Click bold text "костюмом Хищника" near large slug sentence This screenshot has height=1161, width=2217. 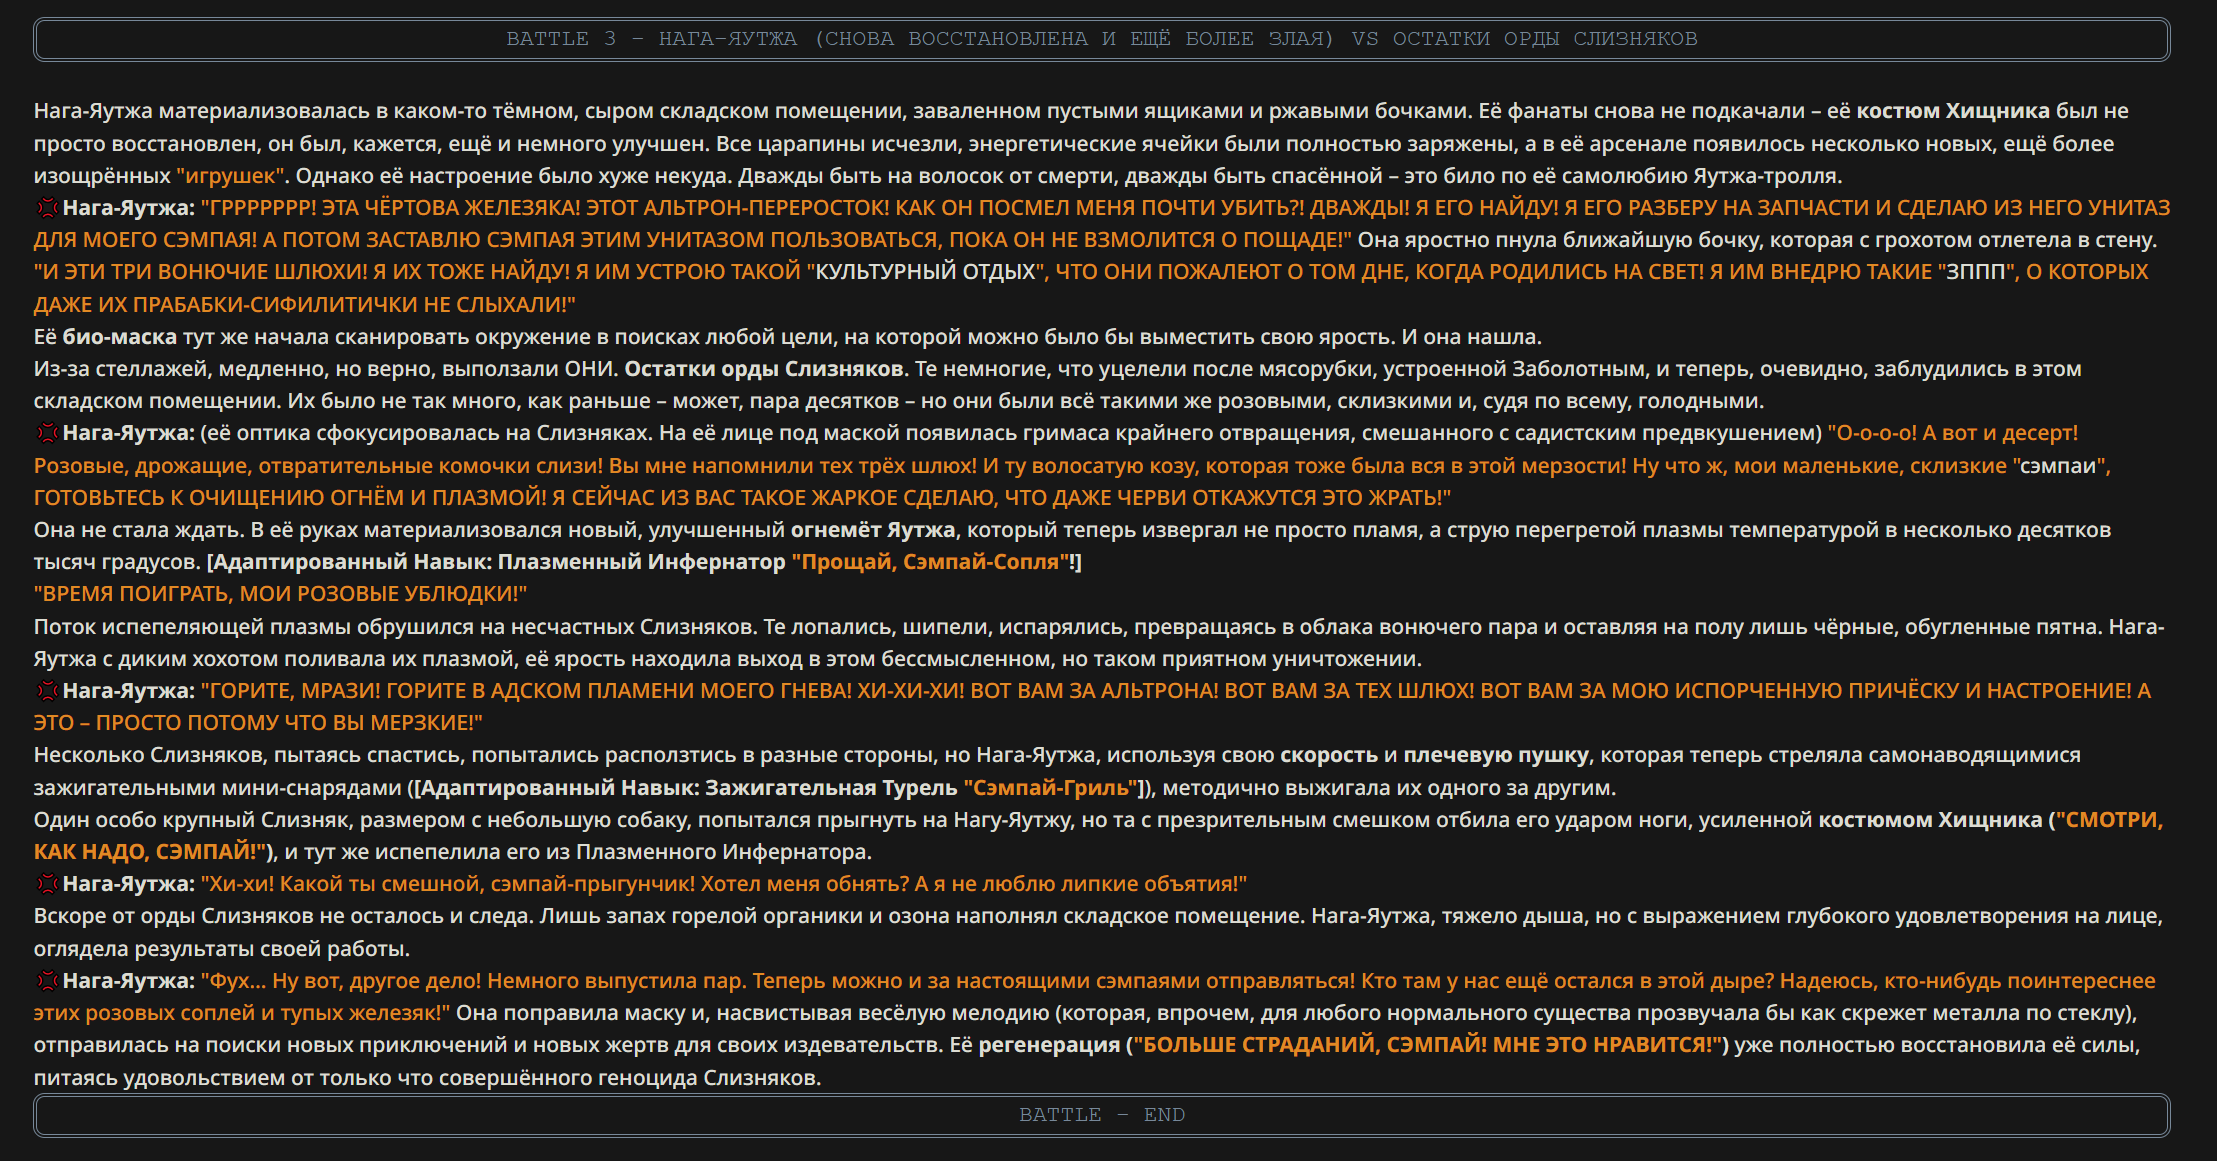point(1930,820)
